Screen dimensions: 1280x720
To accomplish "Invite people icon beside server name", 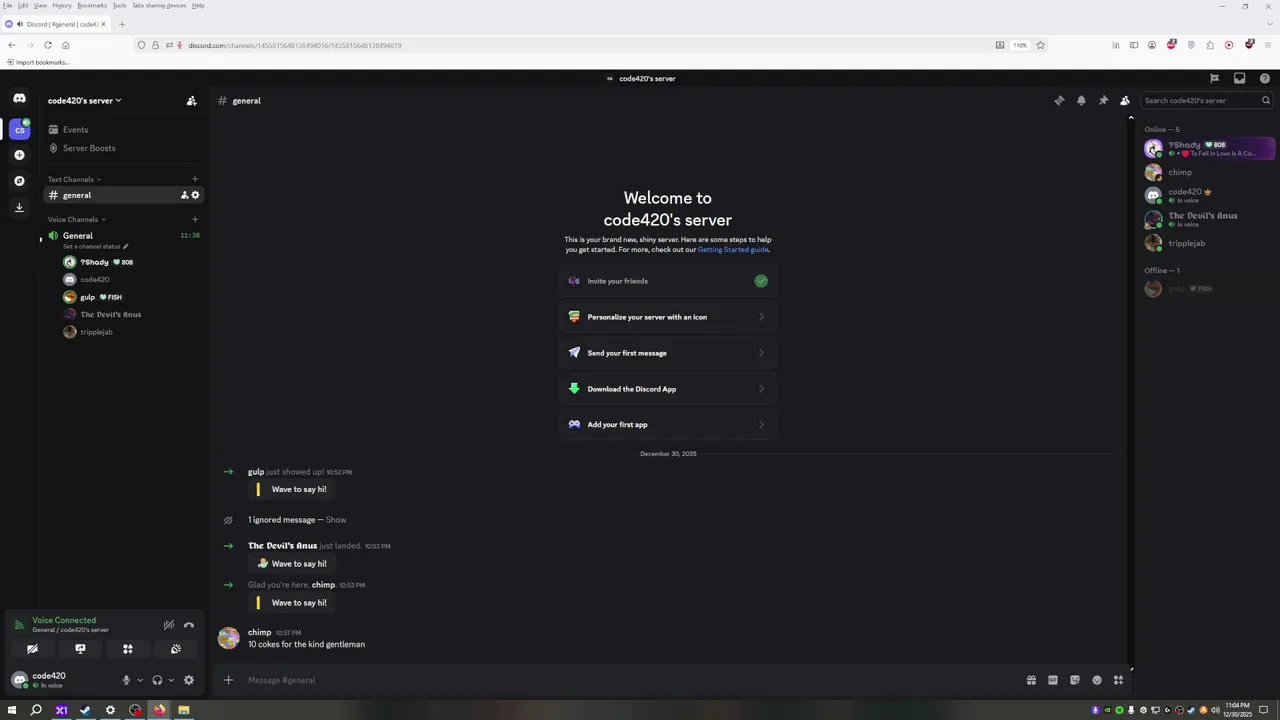I will (x=191, y=100).
